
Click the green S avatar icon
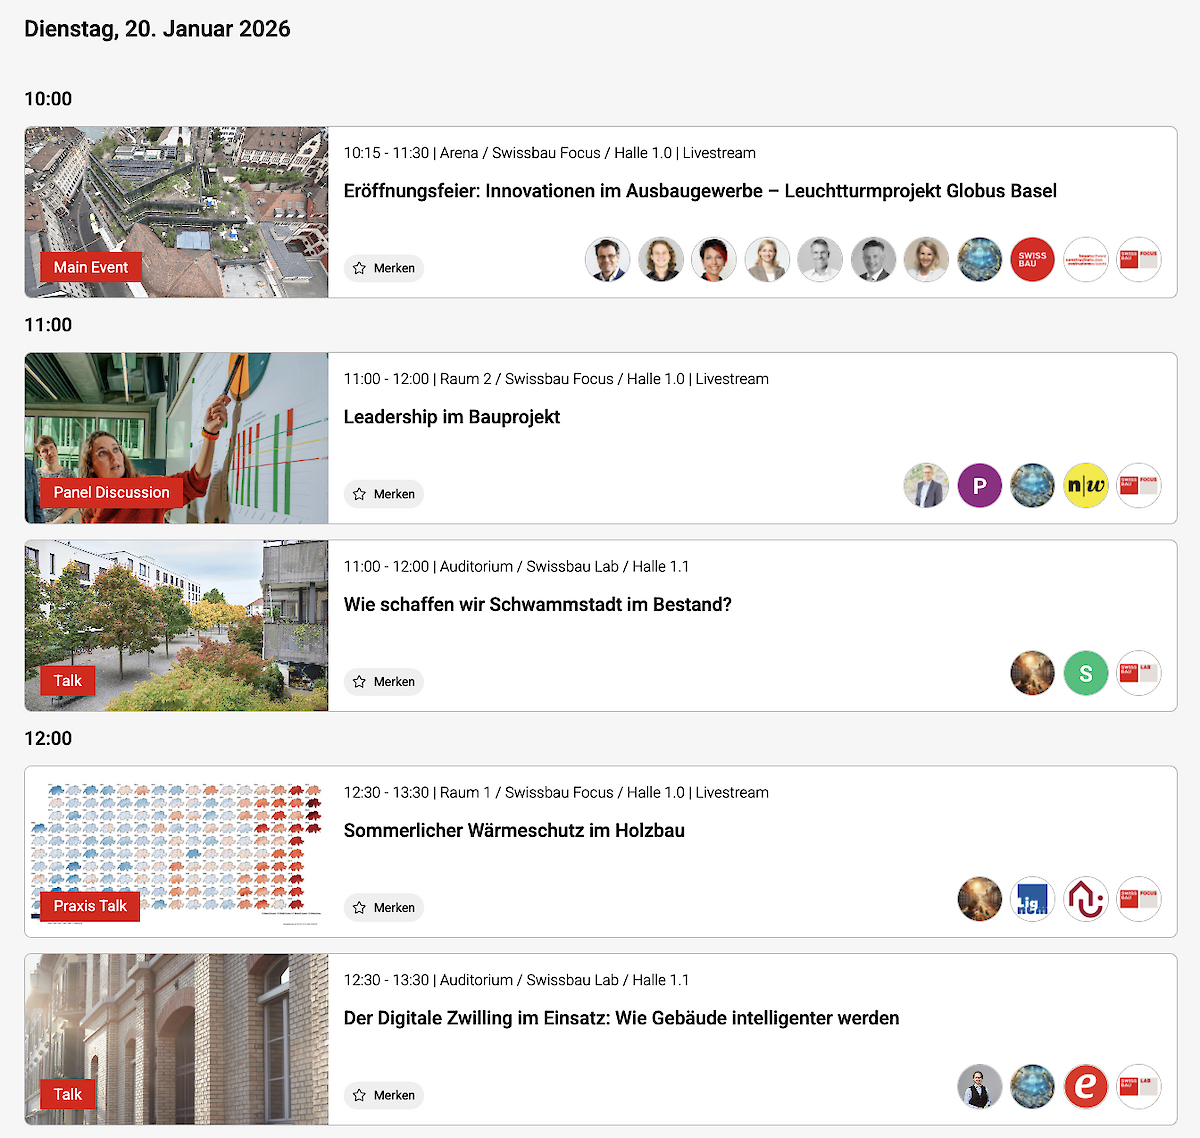coord(1085,674)
